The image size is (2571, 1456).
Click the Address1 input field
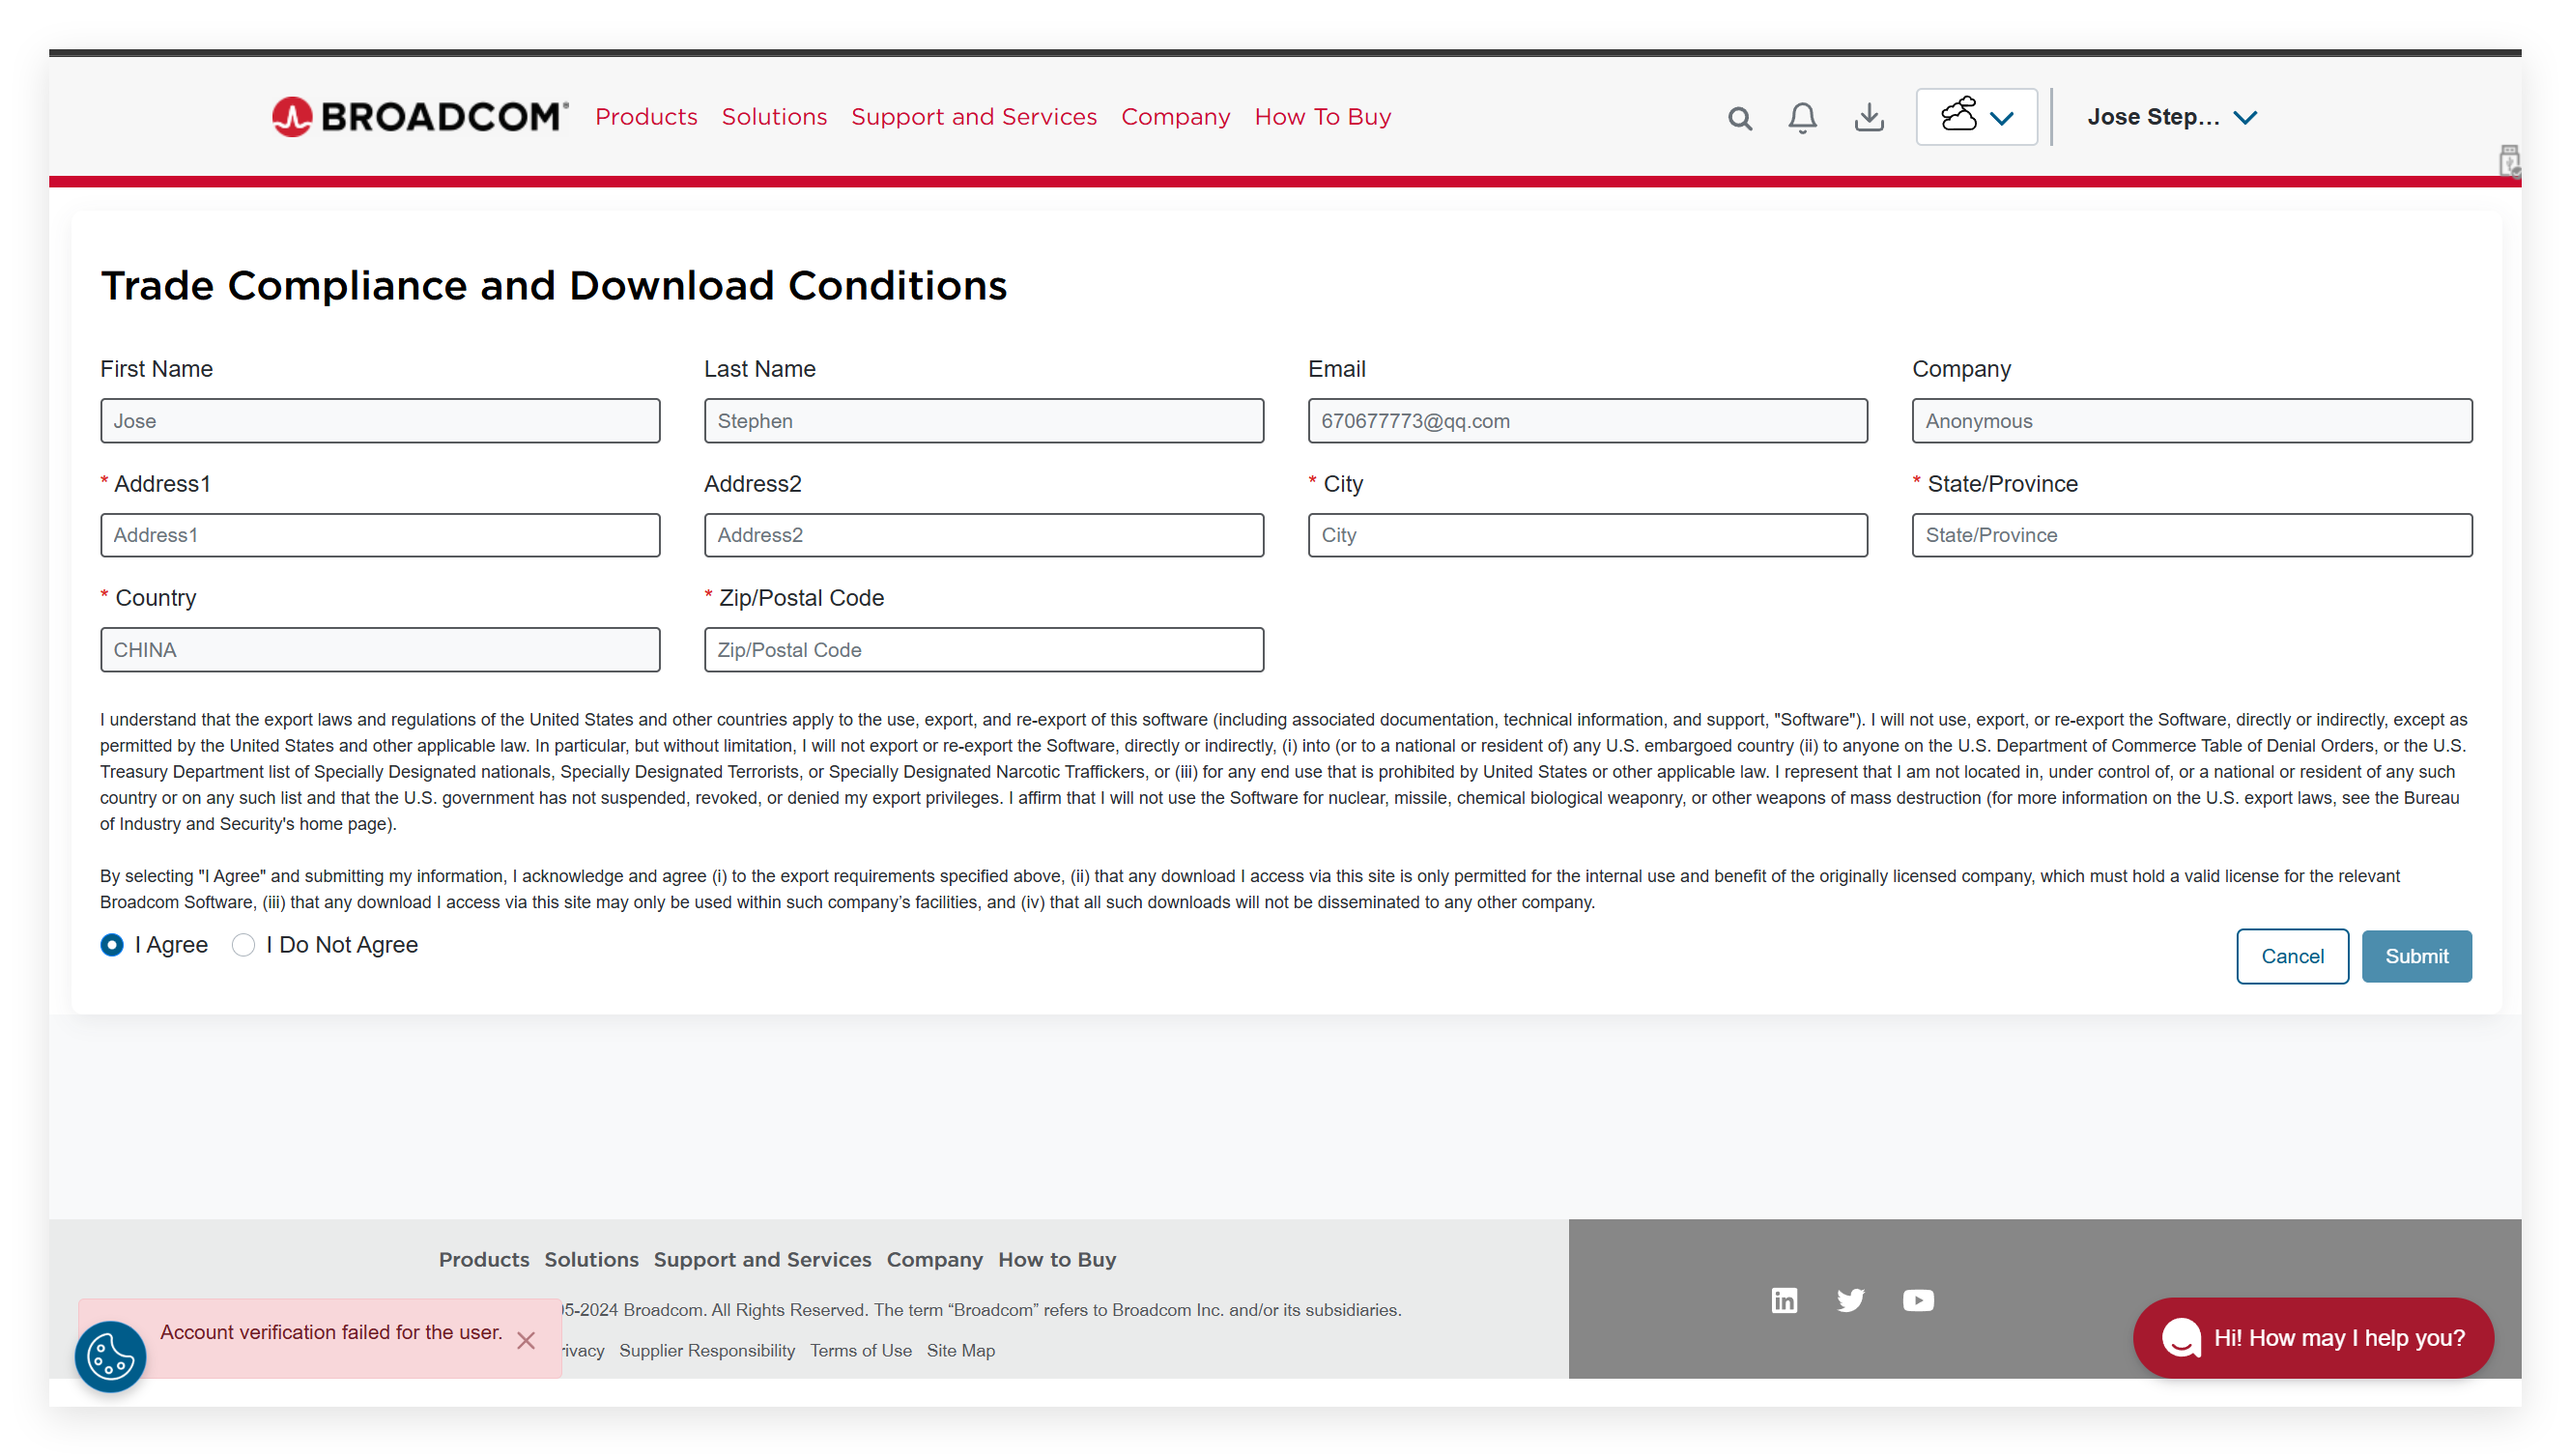click(380, 535)
